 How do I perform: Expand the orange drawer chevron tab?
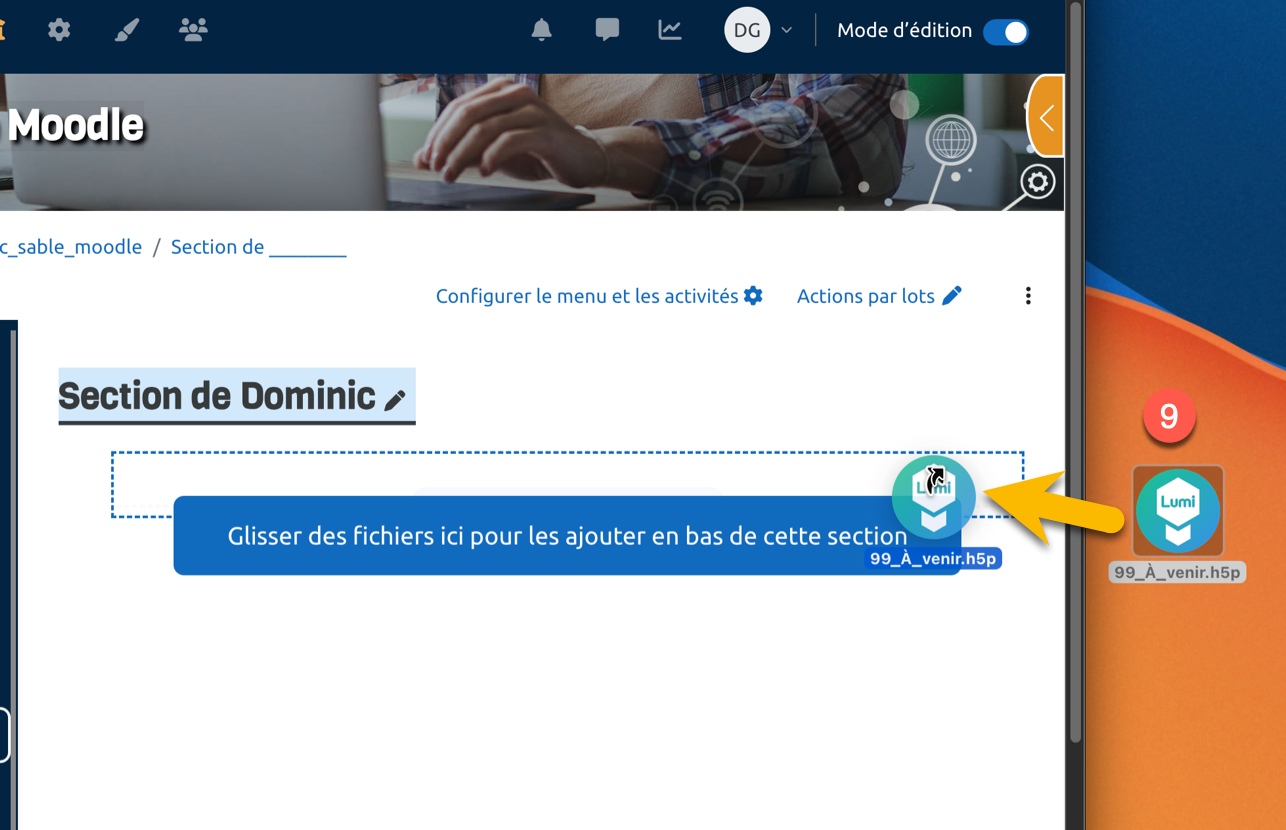coord(1046,117)
